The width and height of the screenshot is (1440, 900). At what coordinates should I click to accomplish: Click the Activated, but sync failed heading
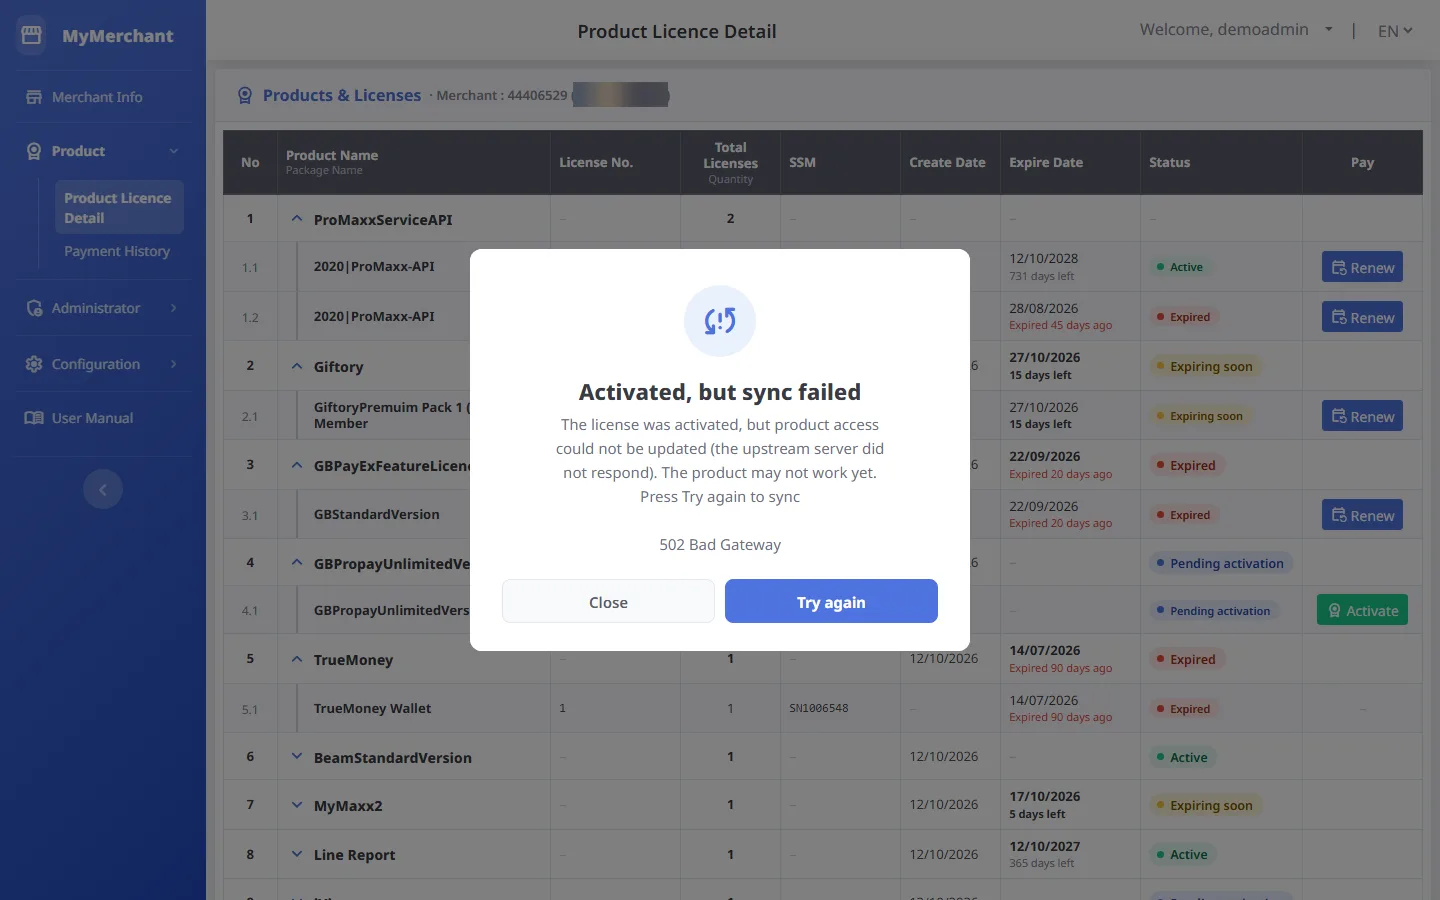720,392
